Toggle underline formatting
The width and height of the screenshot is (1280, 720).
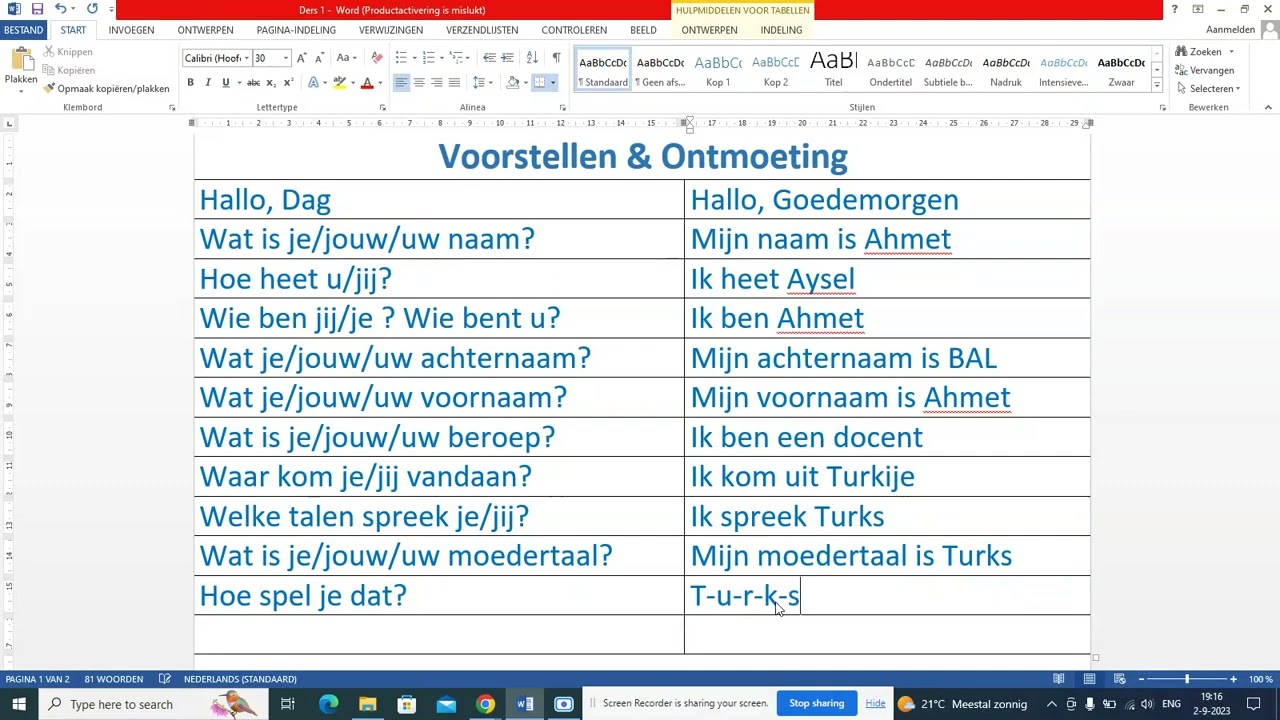tap(226, 83)
